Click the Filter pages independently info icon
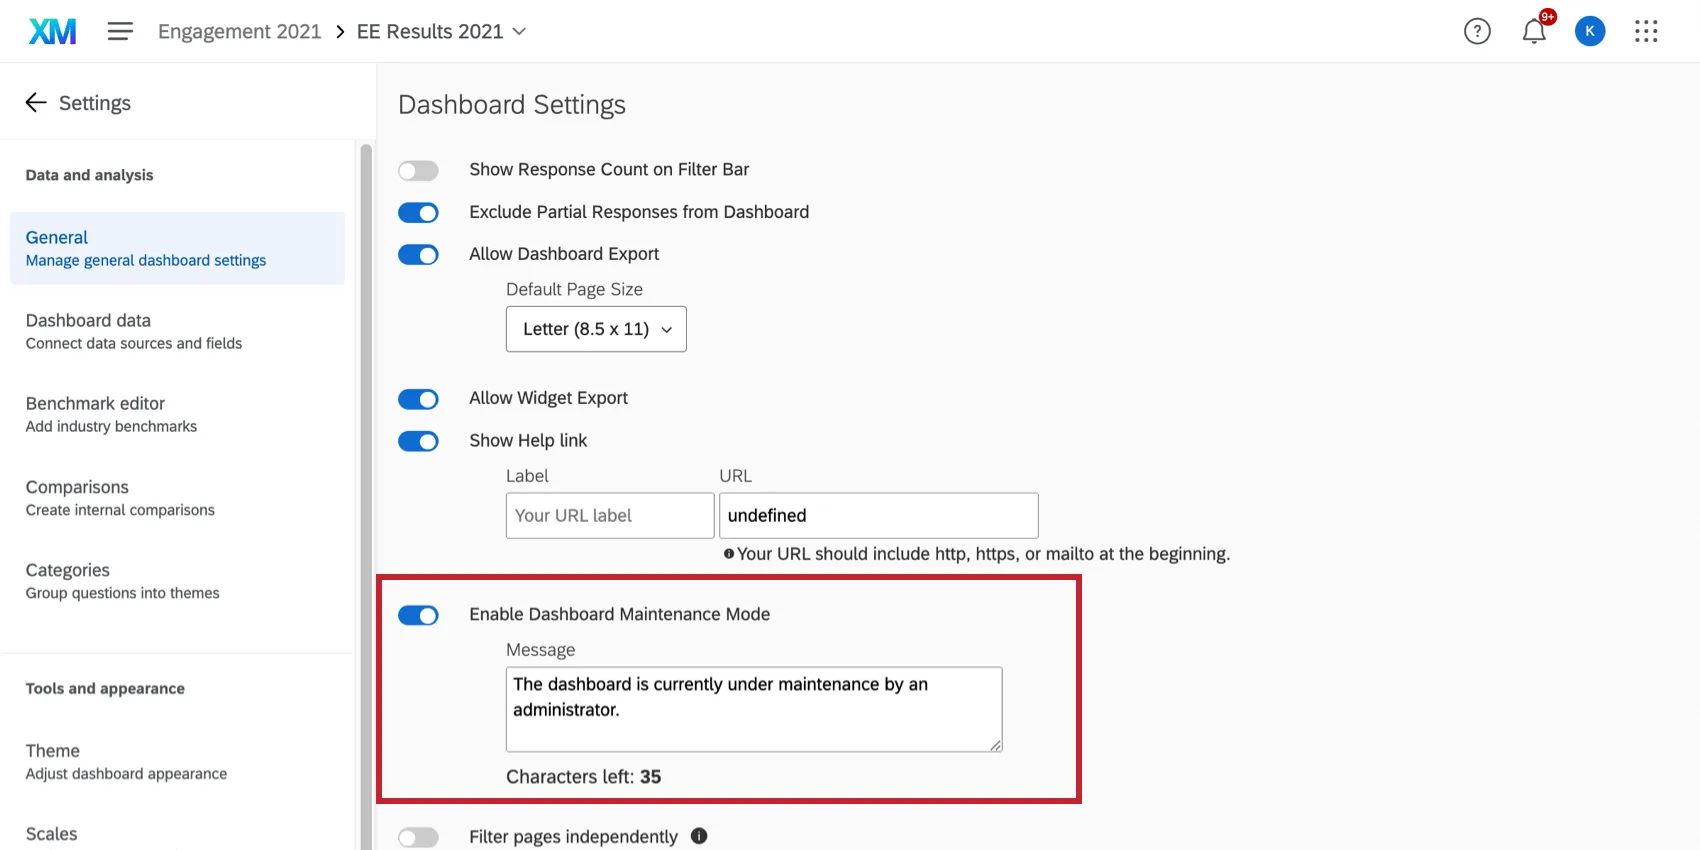Viewport: 1700px width, 850px height. click(x=699, y=836)
